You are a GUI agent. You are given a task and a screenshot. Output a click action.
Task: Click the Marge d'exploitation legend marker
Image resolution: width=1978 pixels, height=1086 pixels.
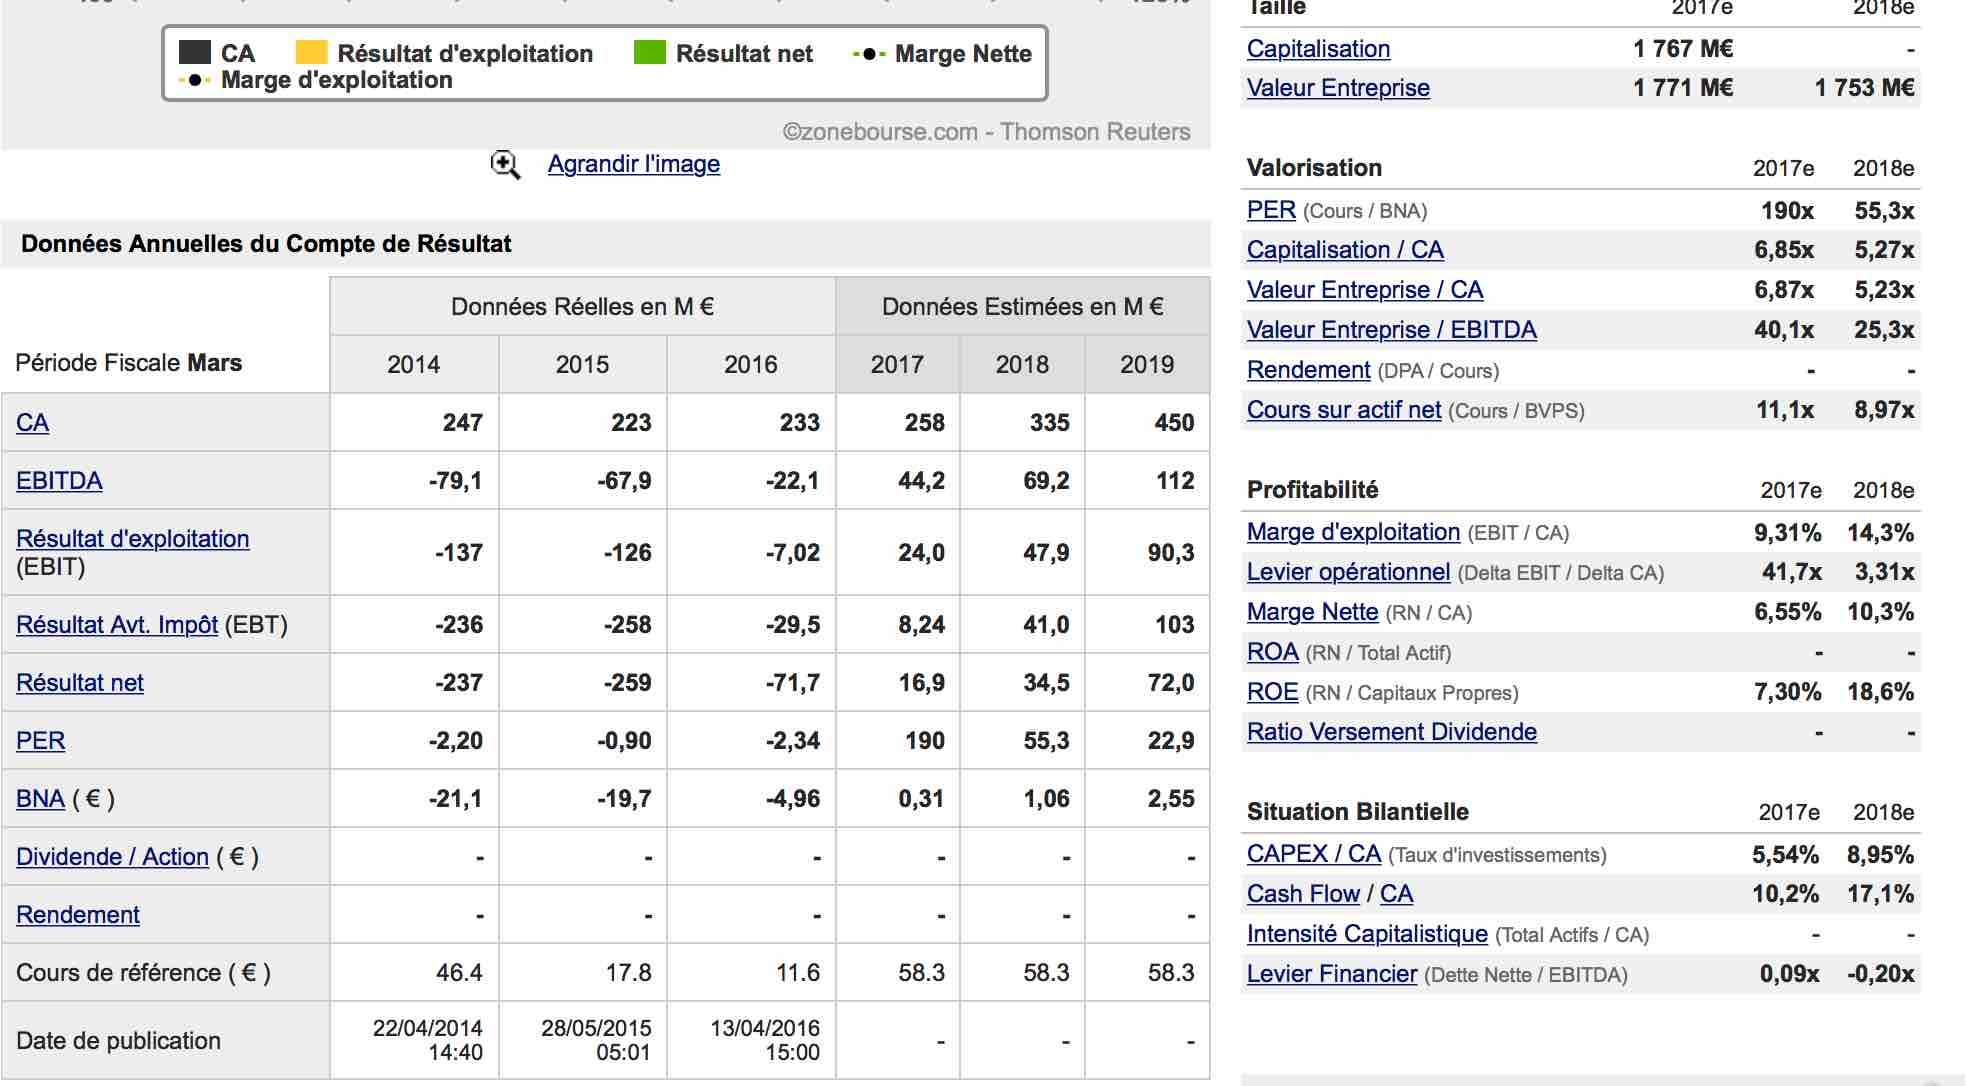[195, 80]
